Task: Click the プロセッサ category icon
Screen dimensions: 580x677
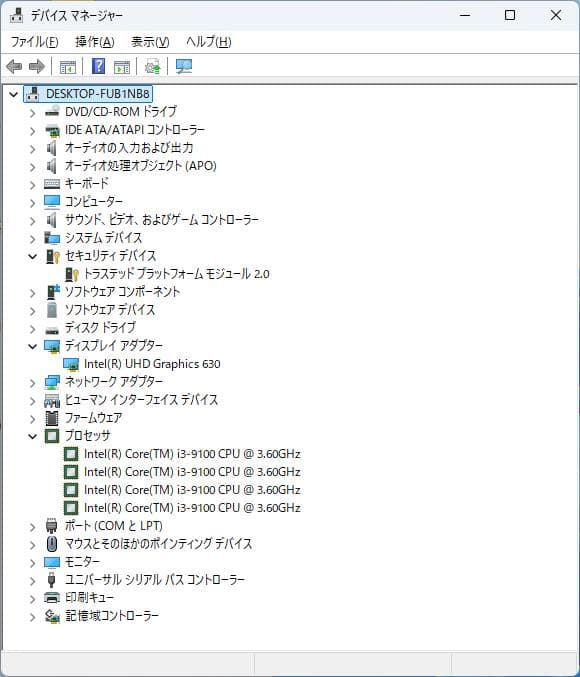Action: (52, 436)
